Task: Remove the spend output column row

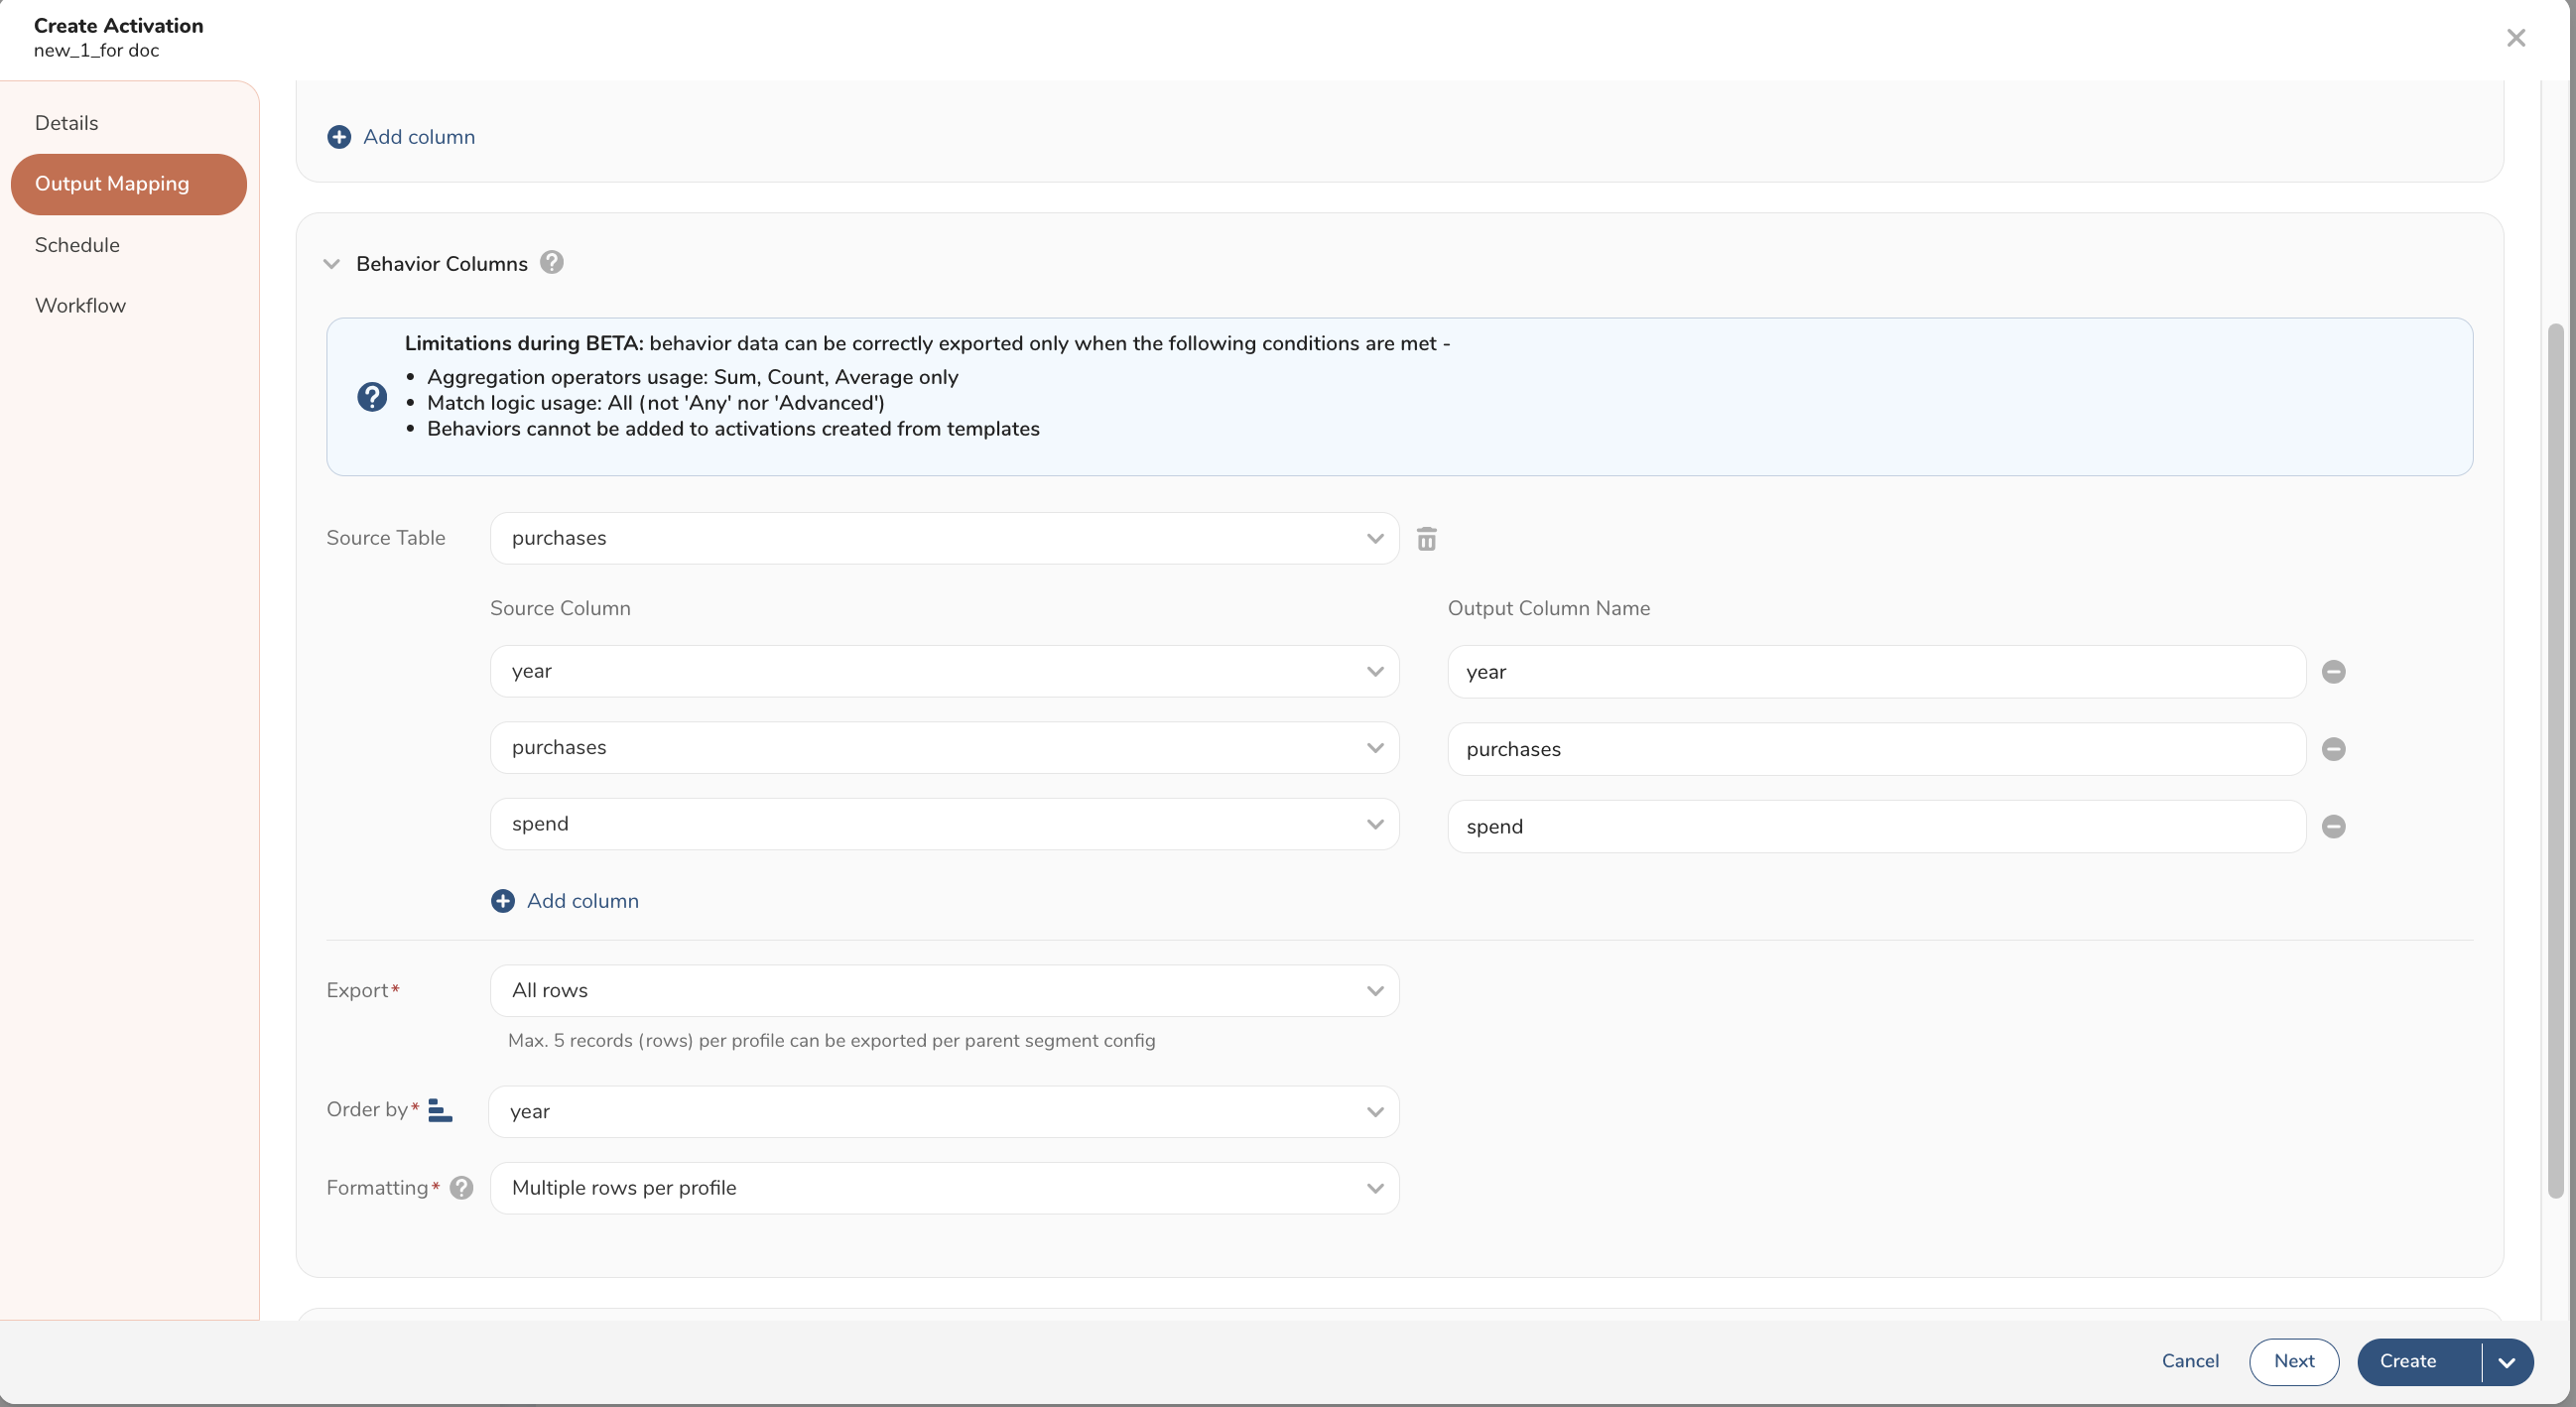Action: point(2333,826)
